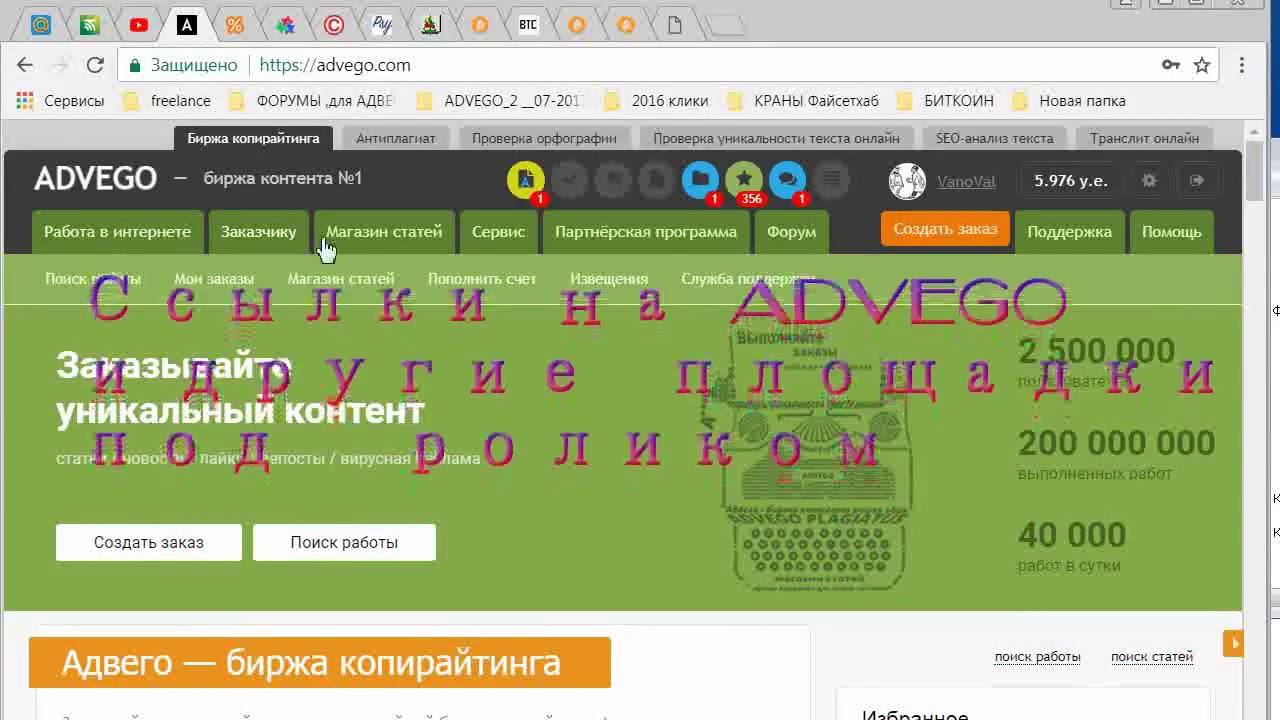The height and width of the screenshot is (720, 1280).
Task: Open the КРАНЫ Файсетхаб bookmarks folder
Action: (803, 100)
